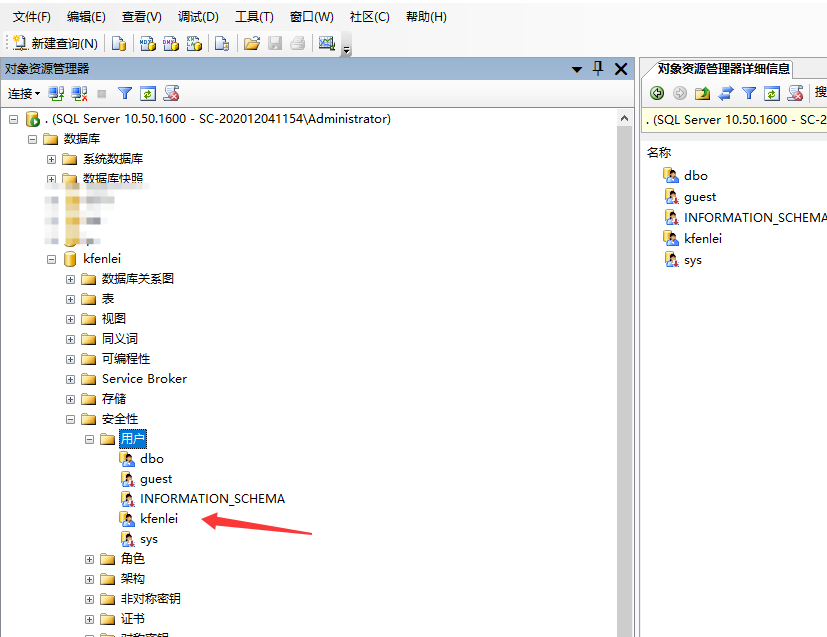Screen dimensions: 827x637
Task: Open the 文件(F) menu
Action: (x=32, y=17)
